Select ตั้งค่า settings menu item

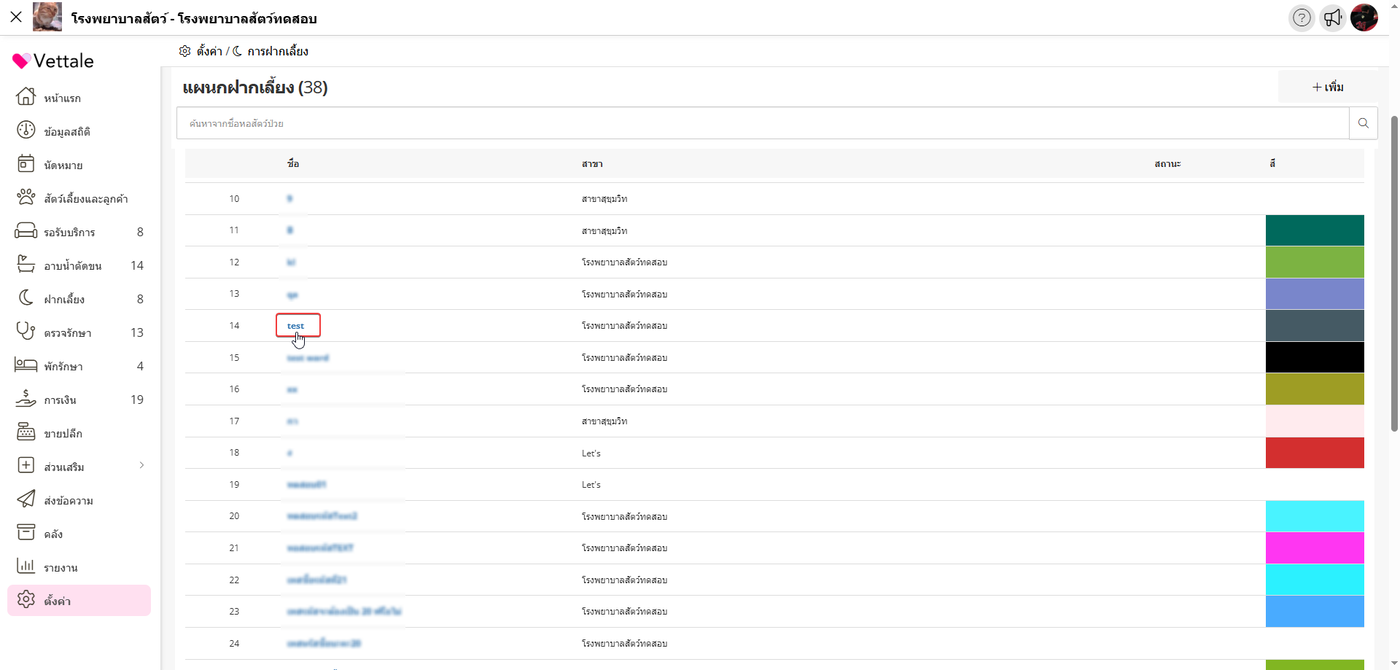57,601
